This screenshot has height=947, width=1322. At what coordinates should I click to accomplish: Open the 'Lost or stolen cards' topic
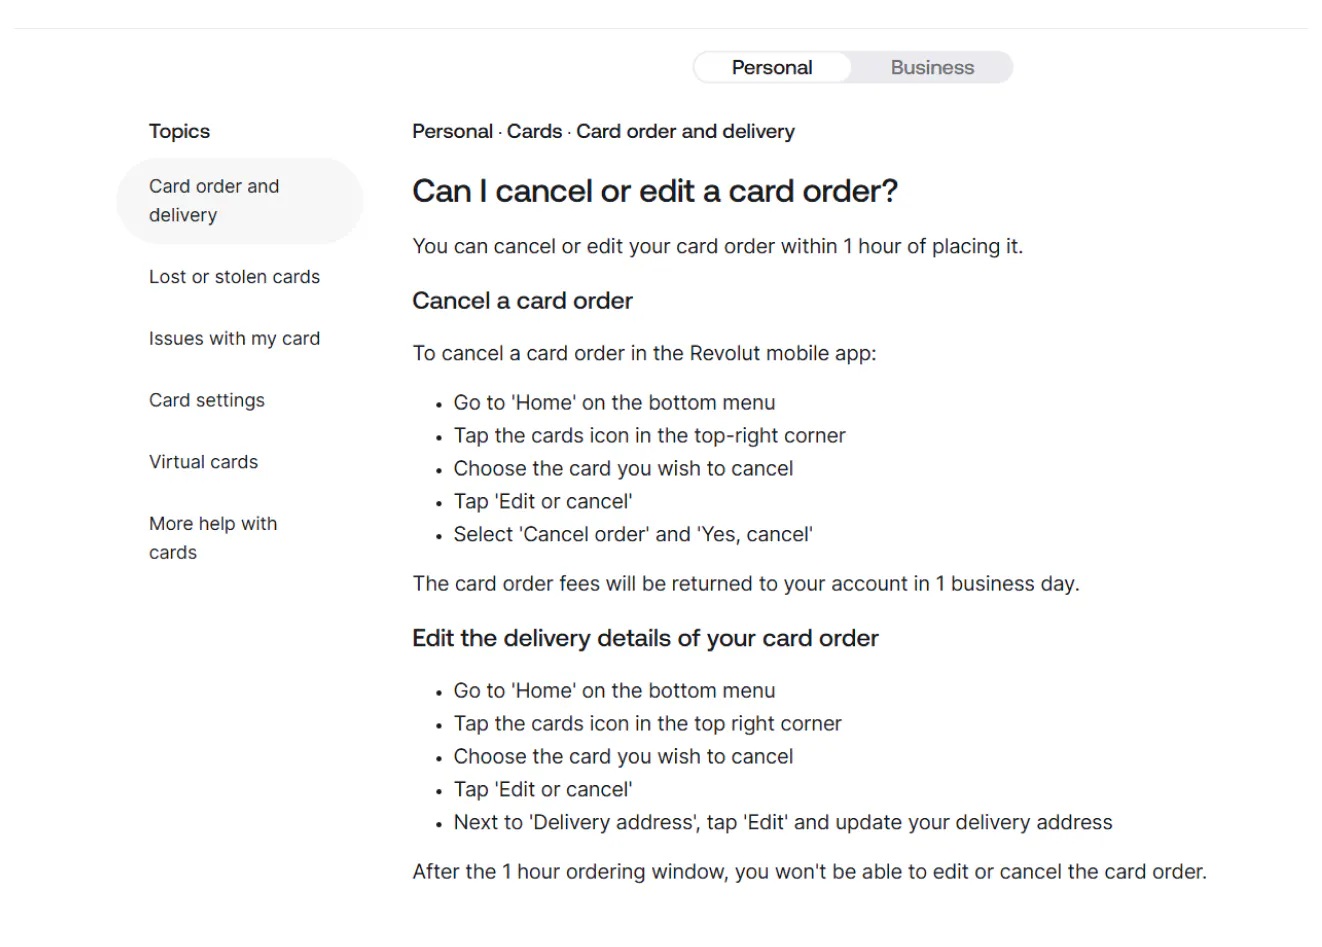pyautogui.click(x=234, y=277)
